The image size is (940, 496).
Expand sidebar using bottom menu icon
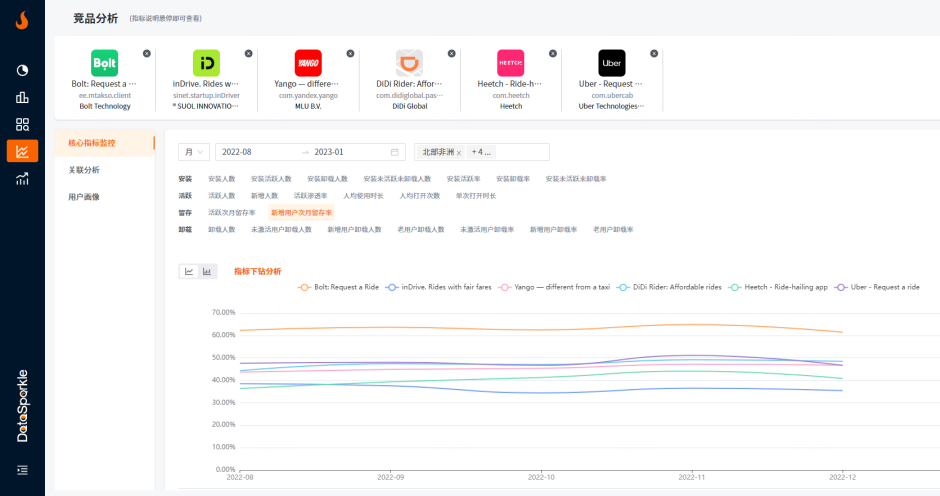coord(22,470)
